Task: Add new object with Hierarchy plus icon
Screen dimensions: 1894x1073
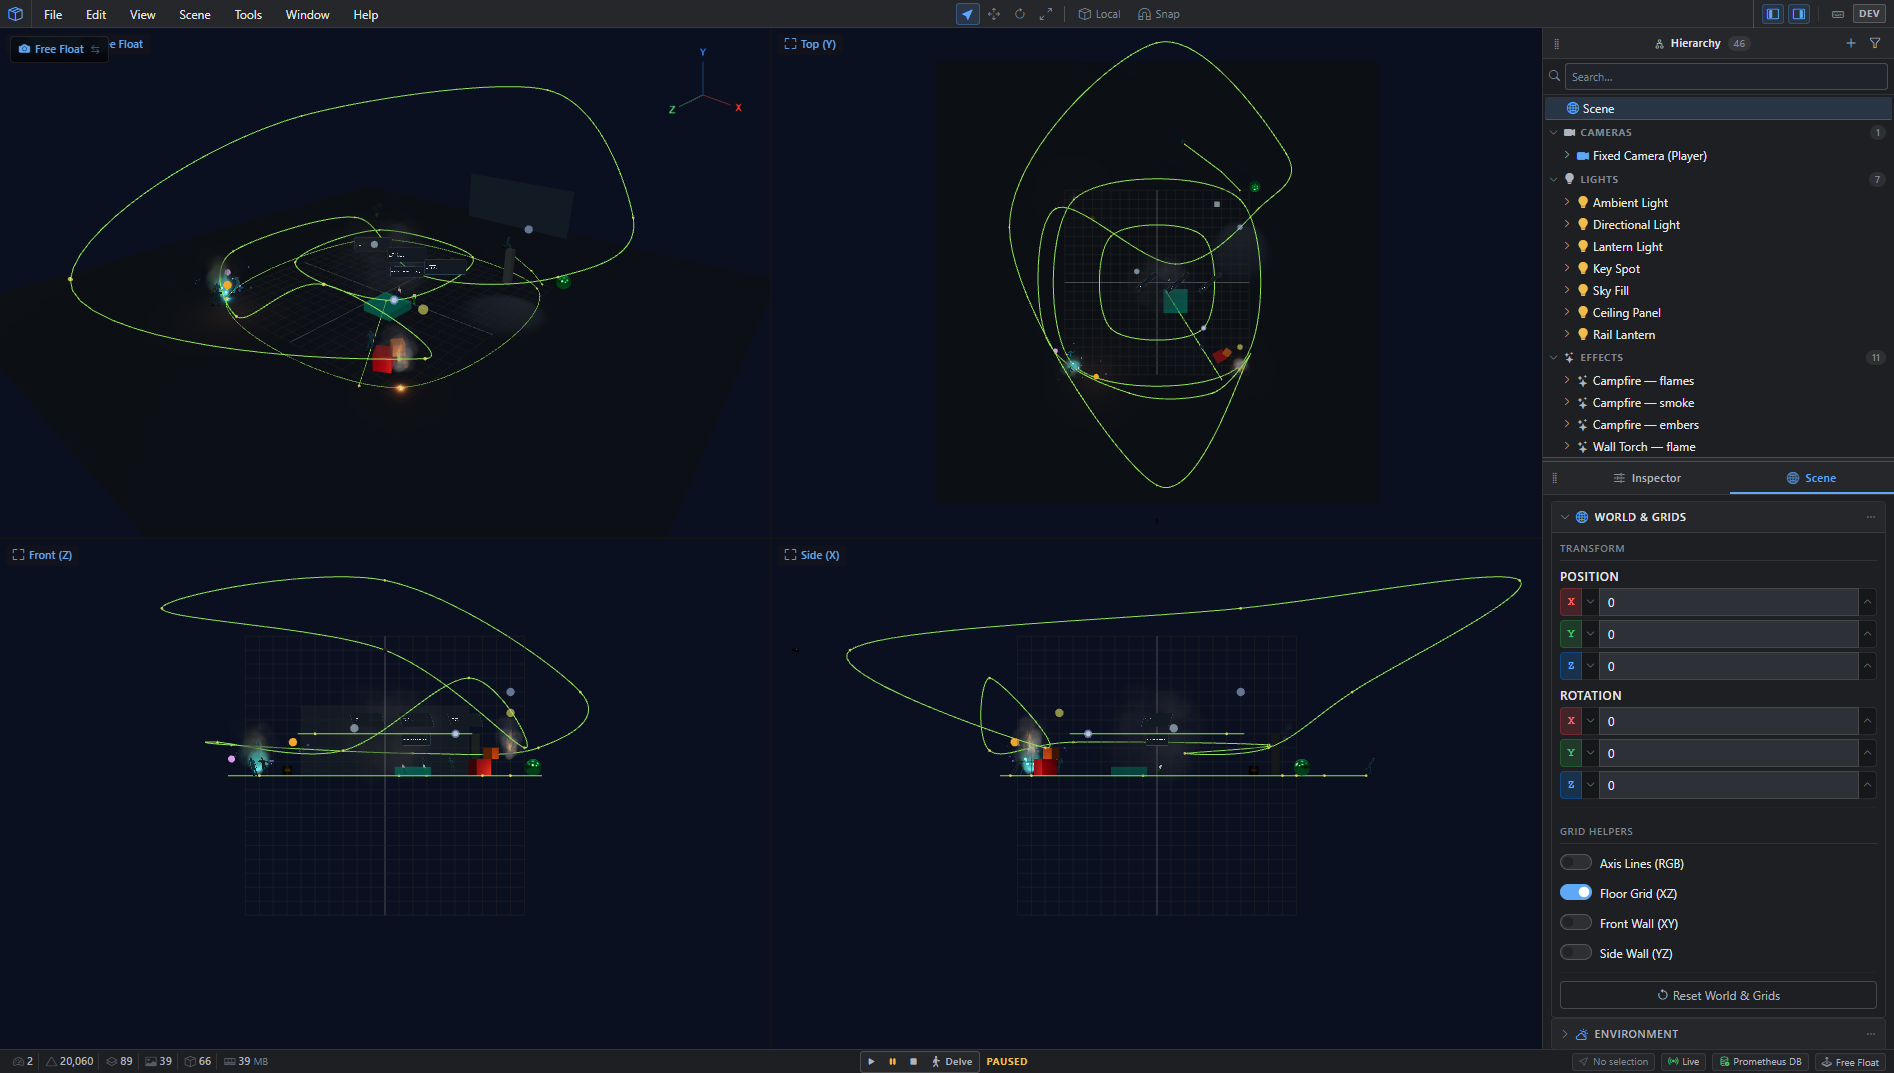Action: tap(1851, 43)
